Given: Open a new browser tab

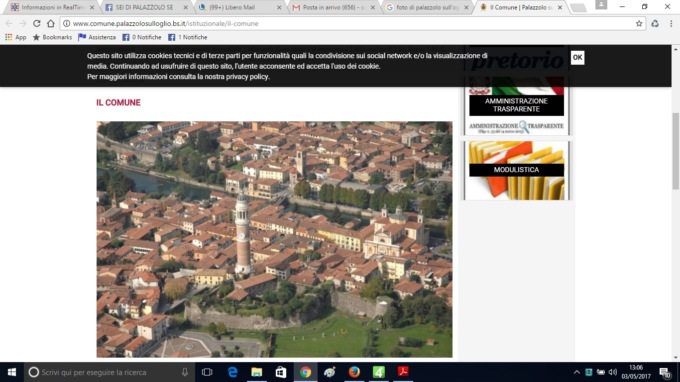Looking at the screenshot, I should (578, 7).
